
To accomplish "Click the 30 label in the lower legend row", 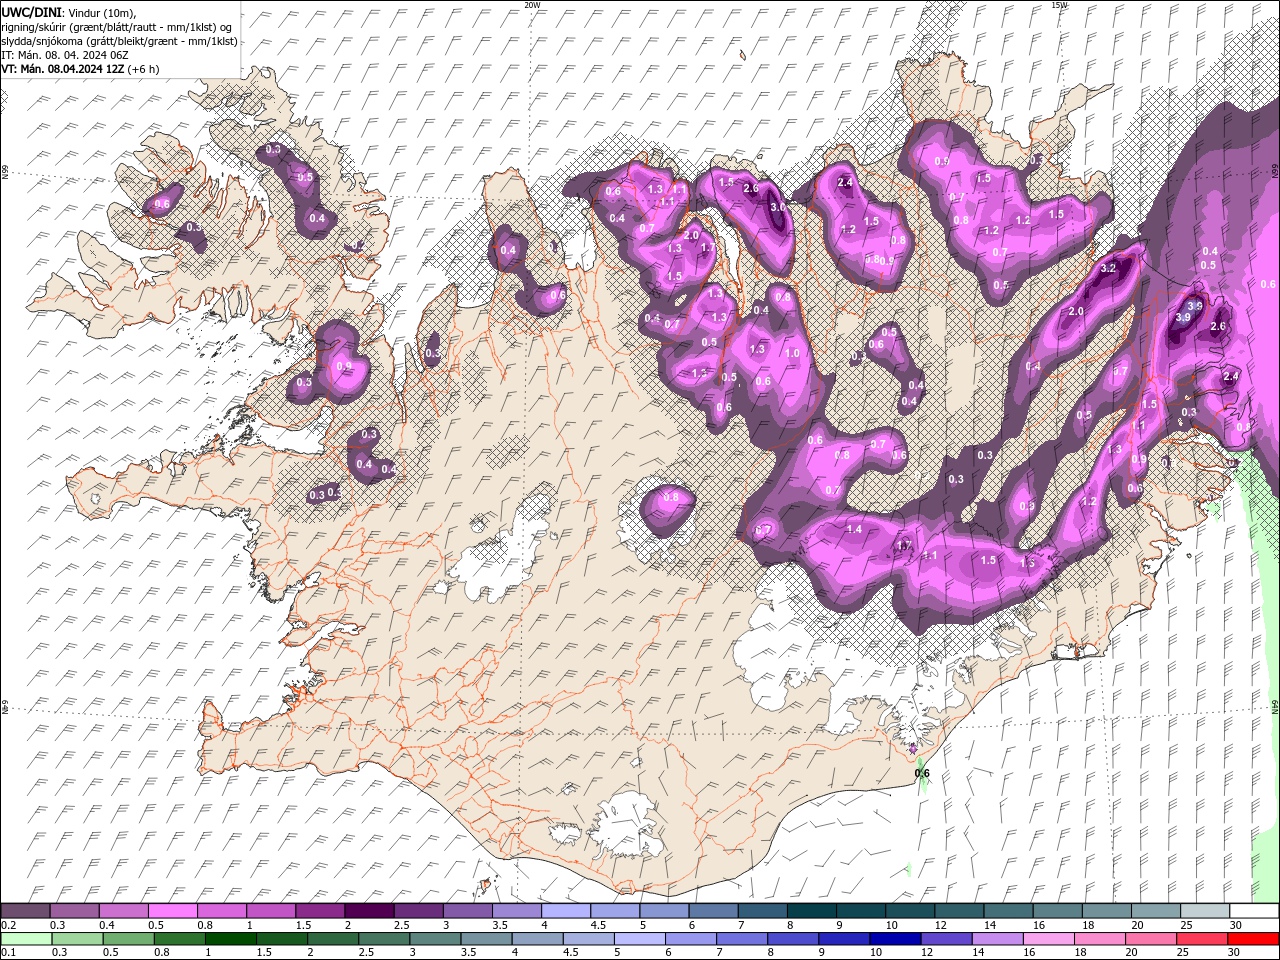I will [x=1232, y=953].
